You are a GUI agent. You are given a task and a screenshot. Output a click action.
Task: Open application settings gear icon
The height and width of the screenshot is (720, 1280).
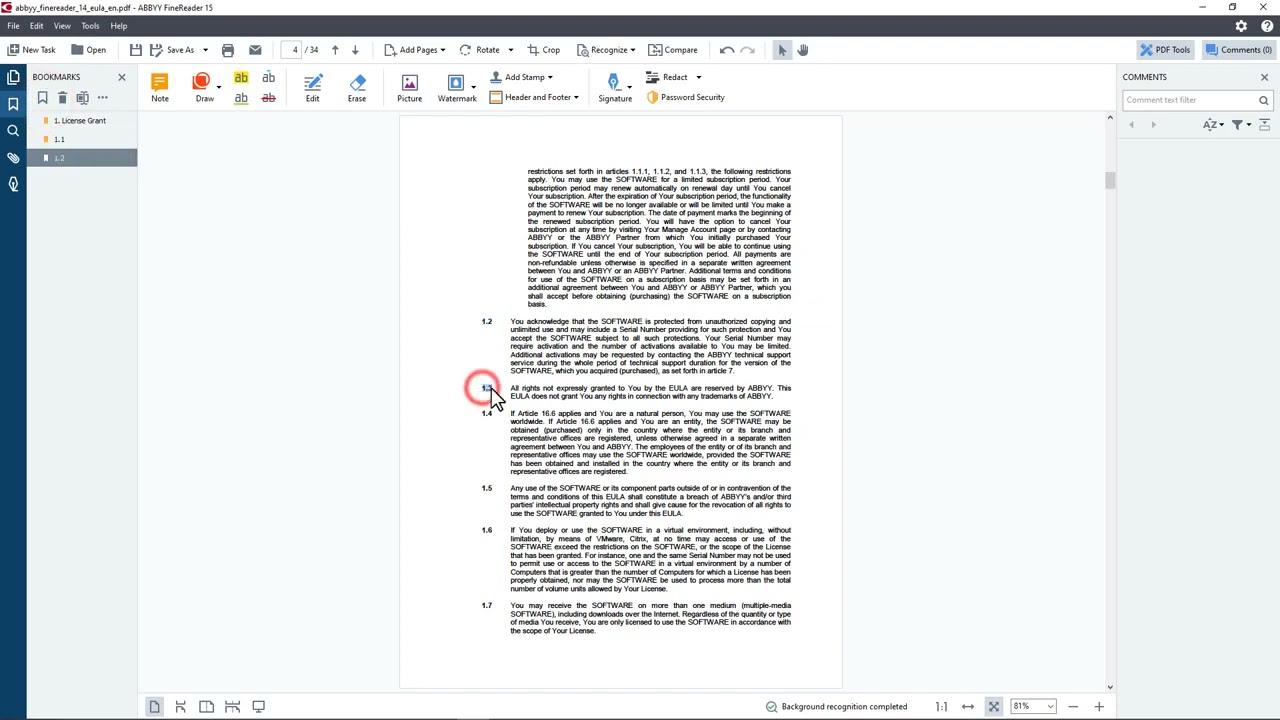click(1241, 26)
